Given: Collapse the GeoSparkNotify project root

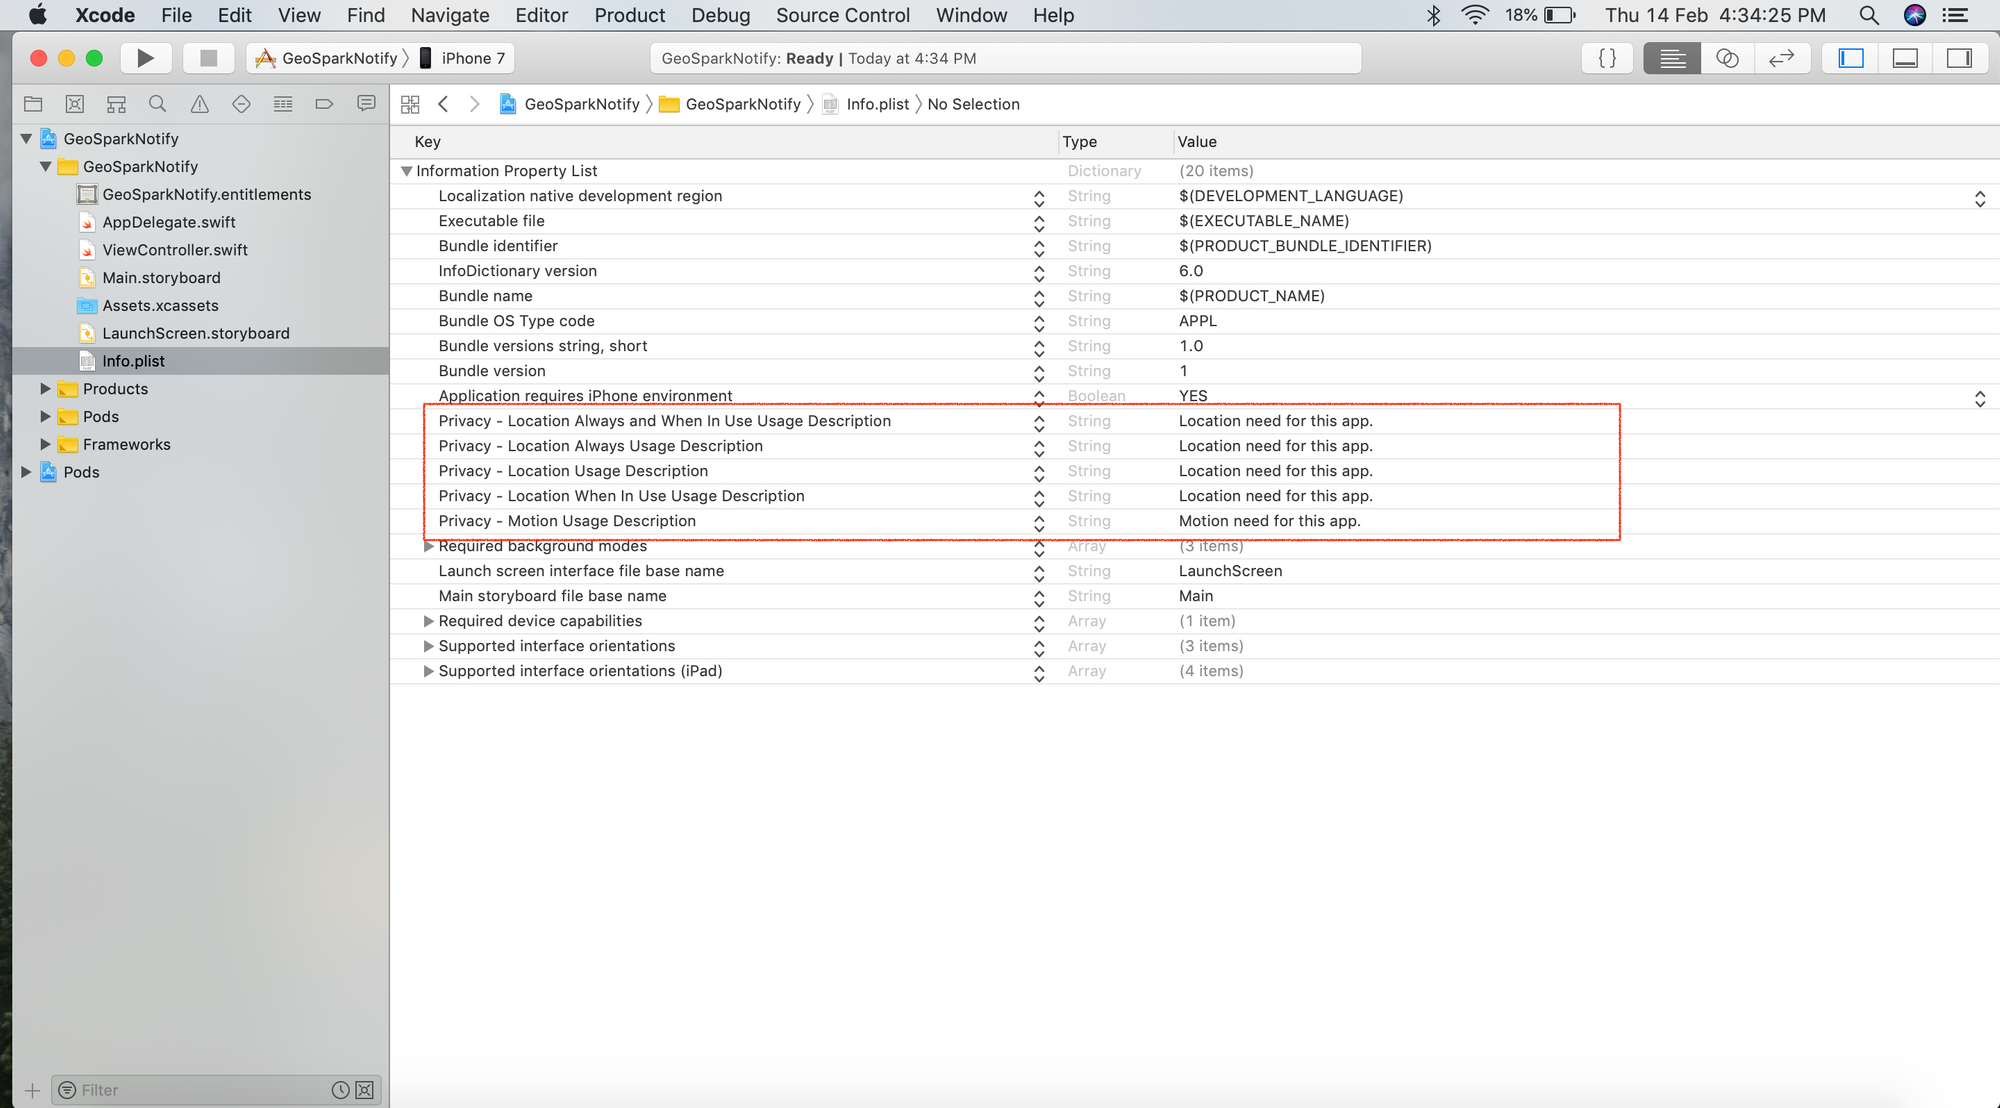Looking at the screenshot, I should click(27, 139).
